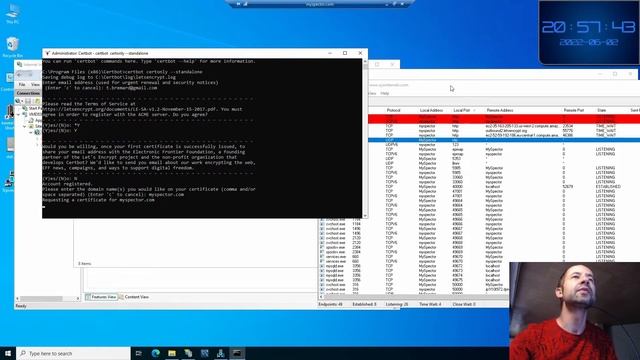Click the save icon in IIS Connections toolbar
This screenshot has width=640, height=360.
[x=28, y=101]
